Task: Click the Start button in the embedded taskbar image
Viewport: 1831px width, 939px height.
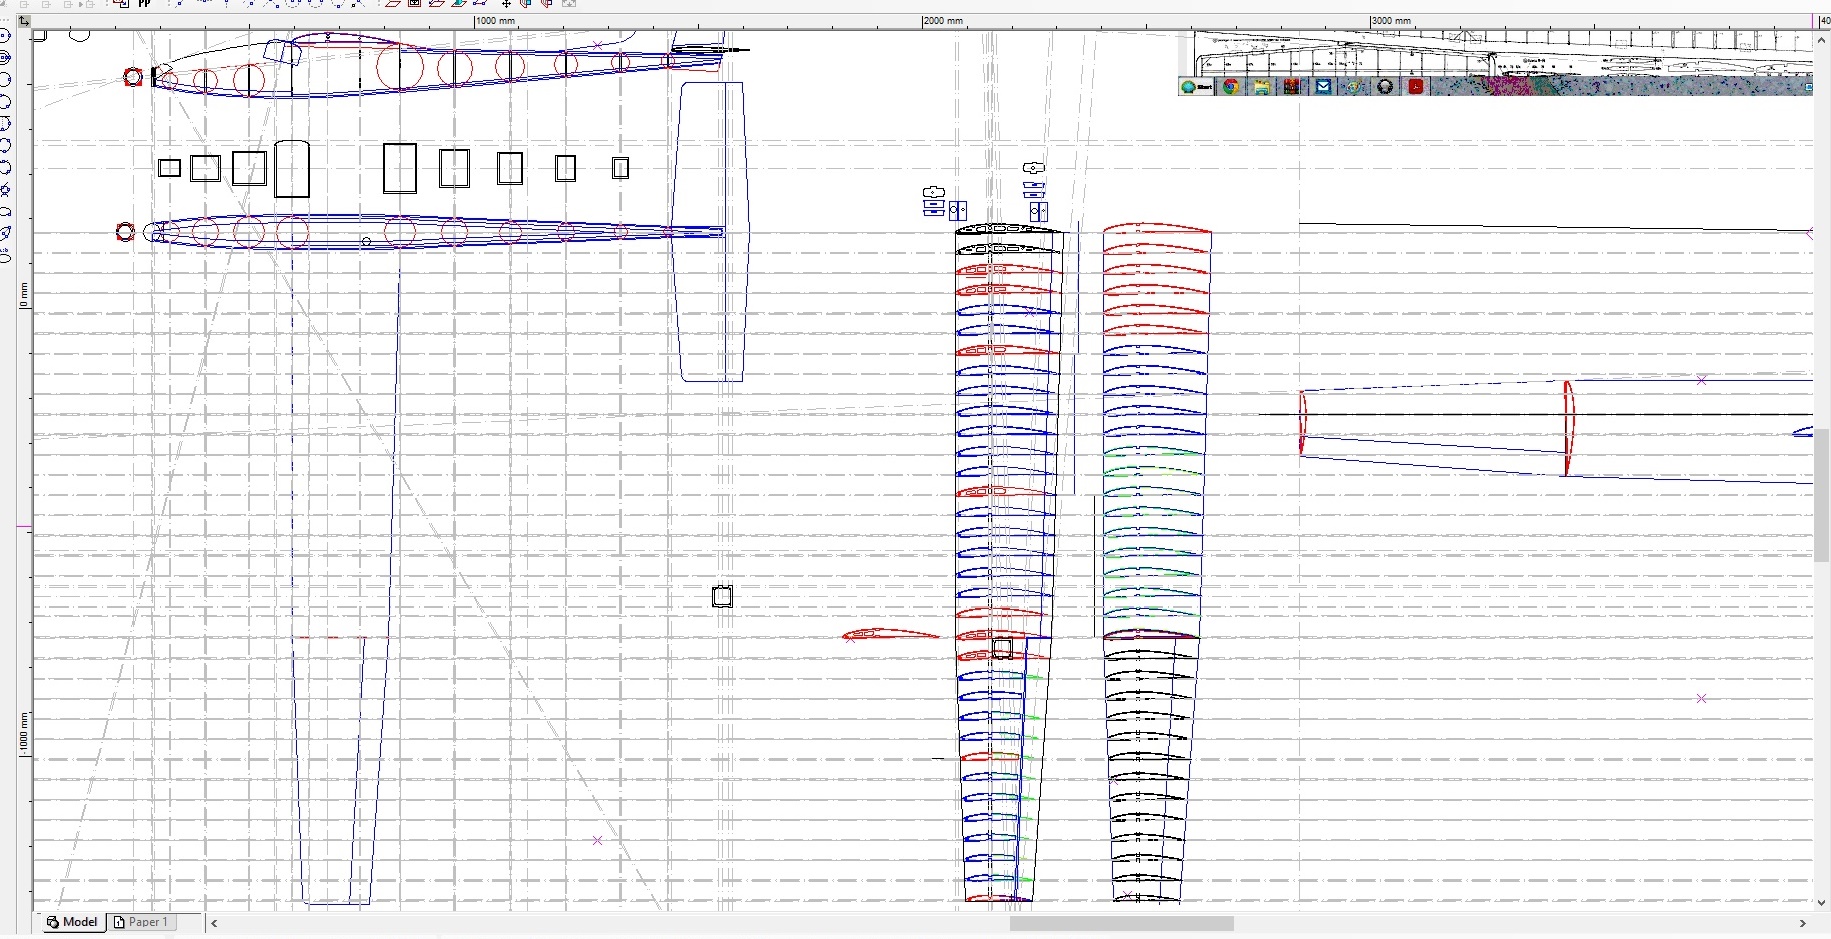Action: (x=1197, y=87)
